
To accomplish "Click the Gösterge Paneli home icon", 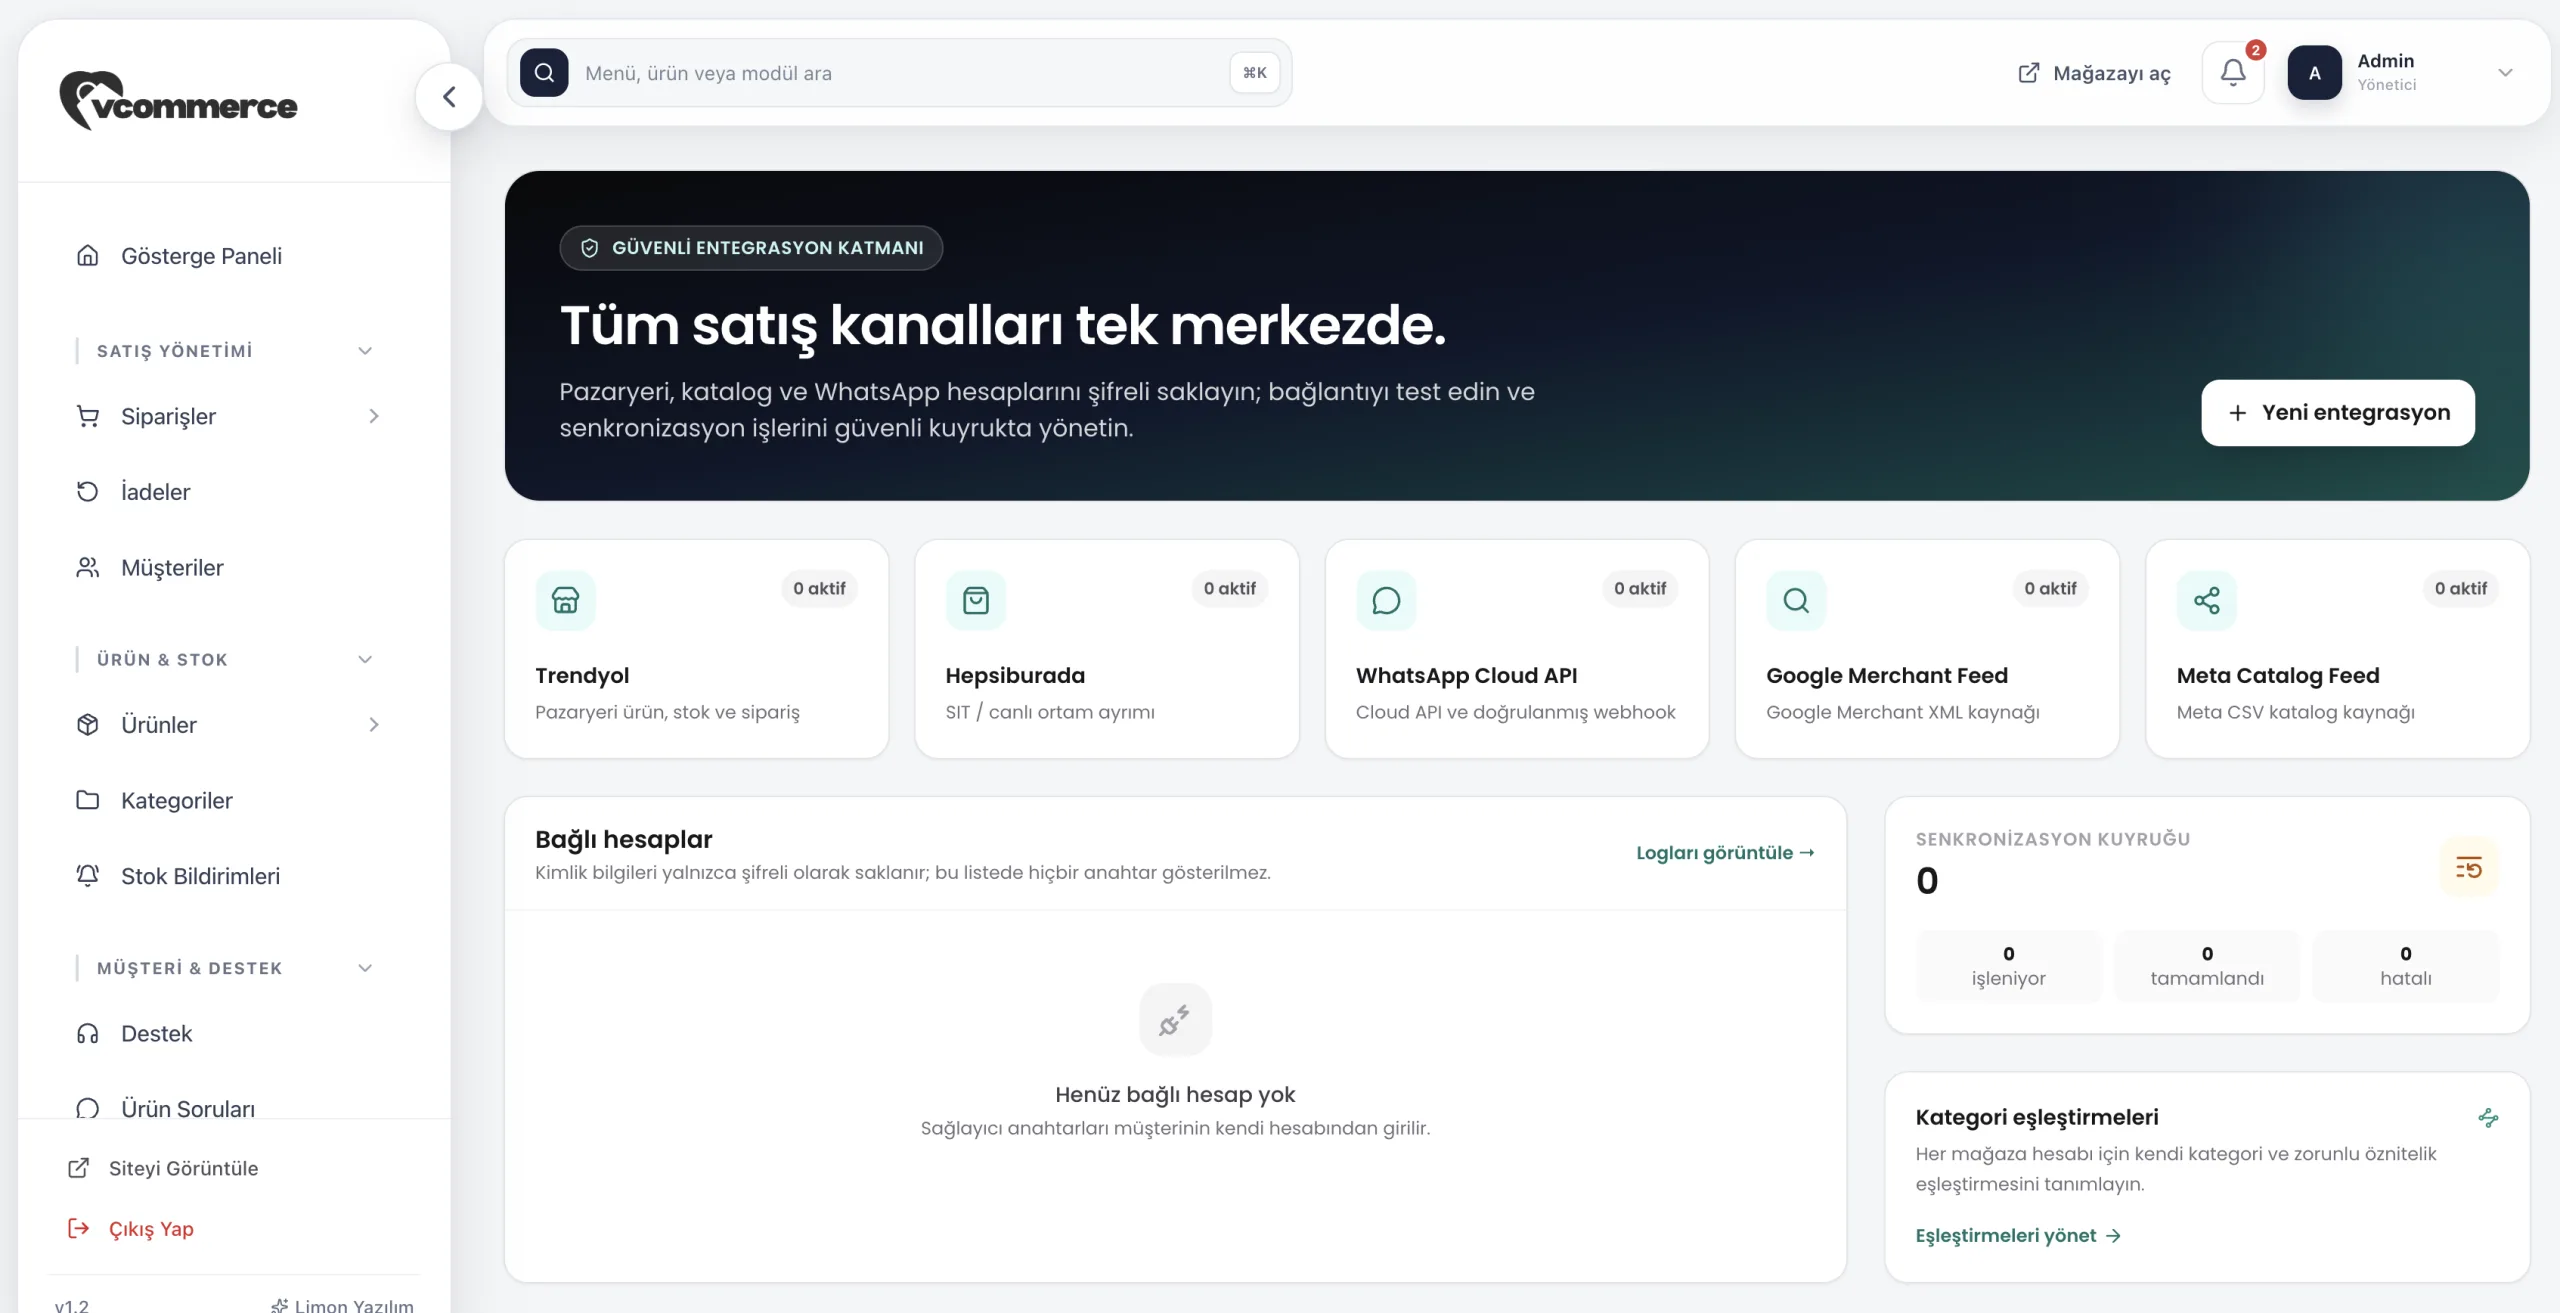I will (x=88, y=255).
